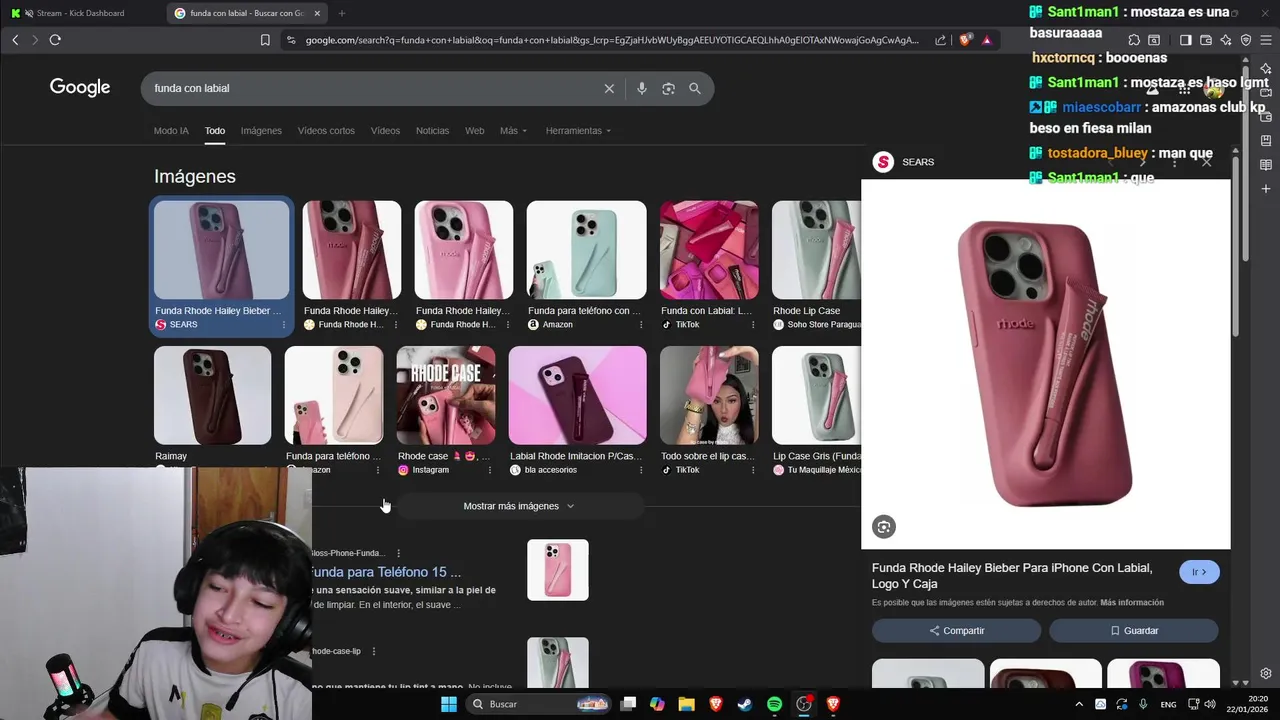Expand Mostrar más imágenes

click(519, 506)
